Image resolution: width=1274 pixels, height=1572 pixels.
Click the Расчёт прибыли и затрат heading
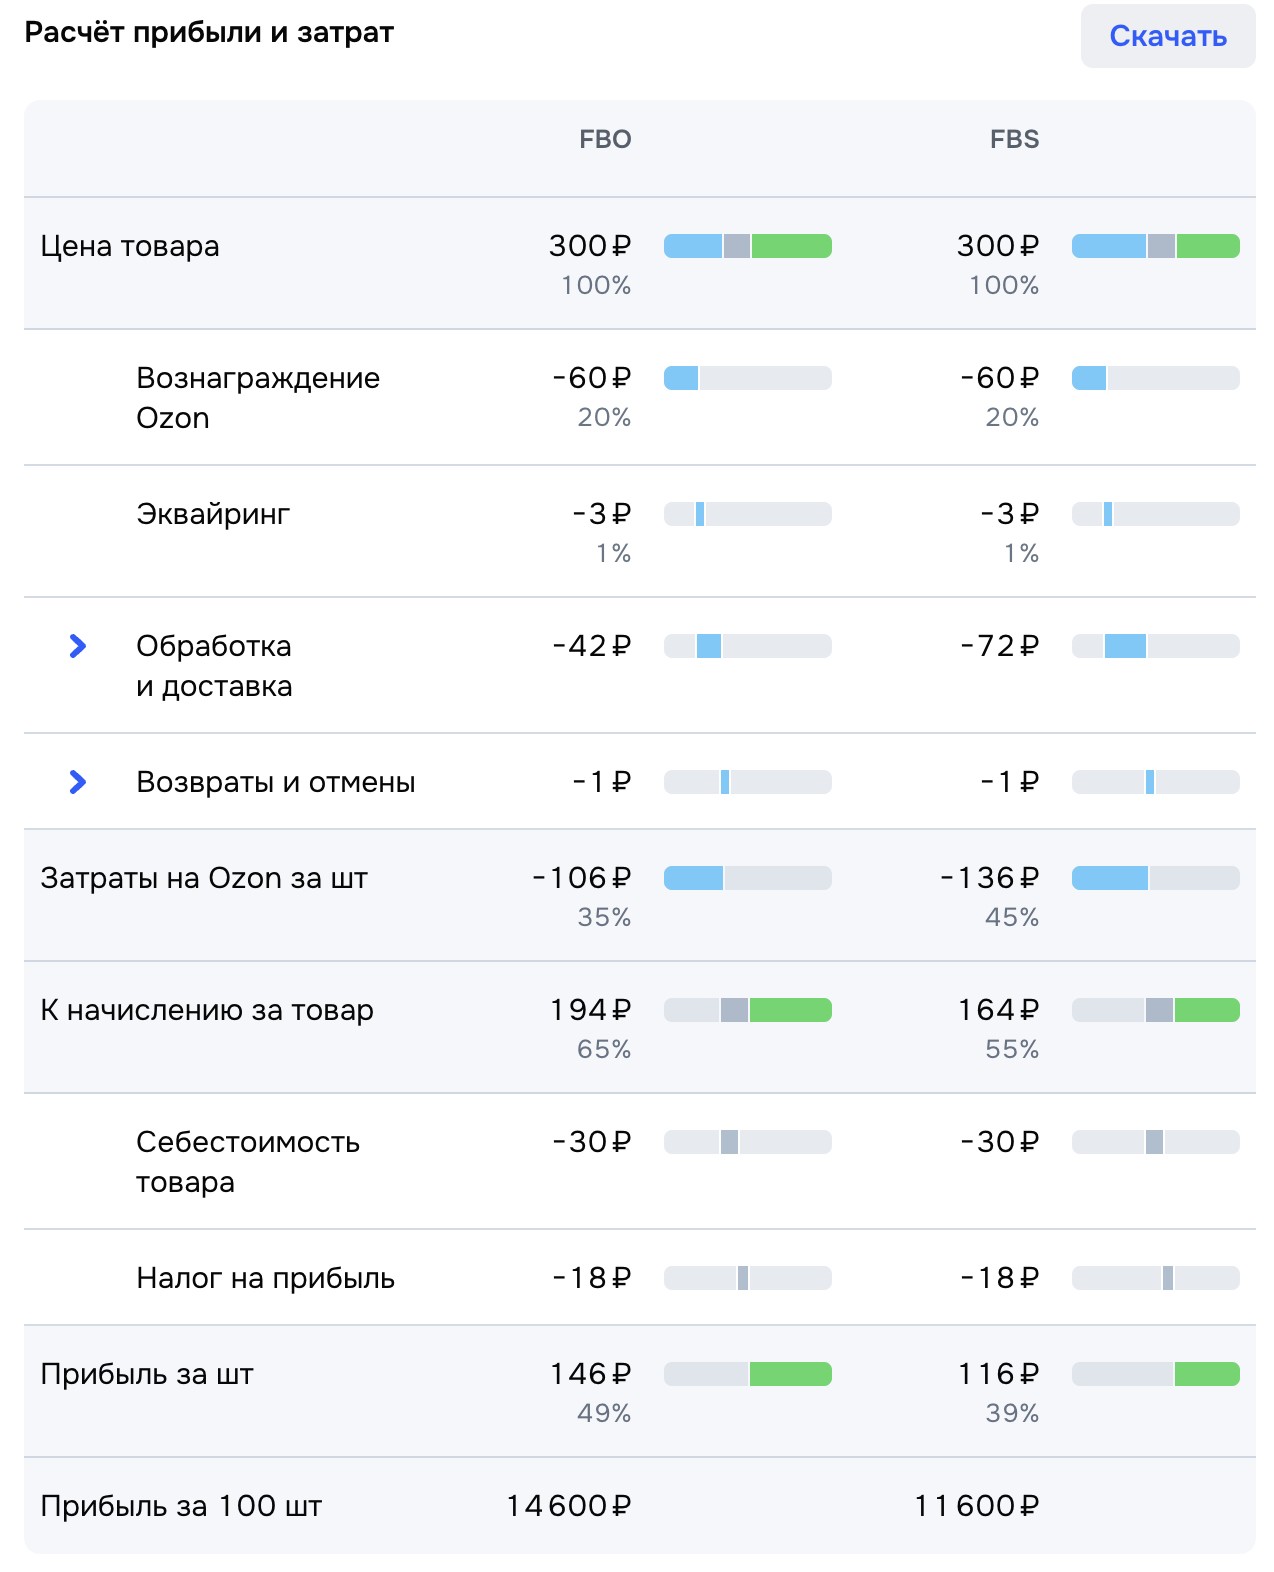(x=209, y=32)
